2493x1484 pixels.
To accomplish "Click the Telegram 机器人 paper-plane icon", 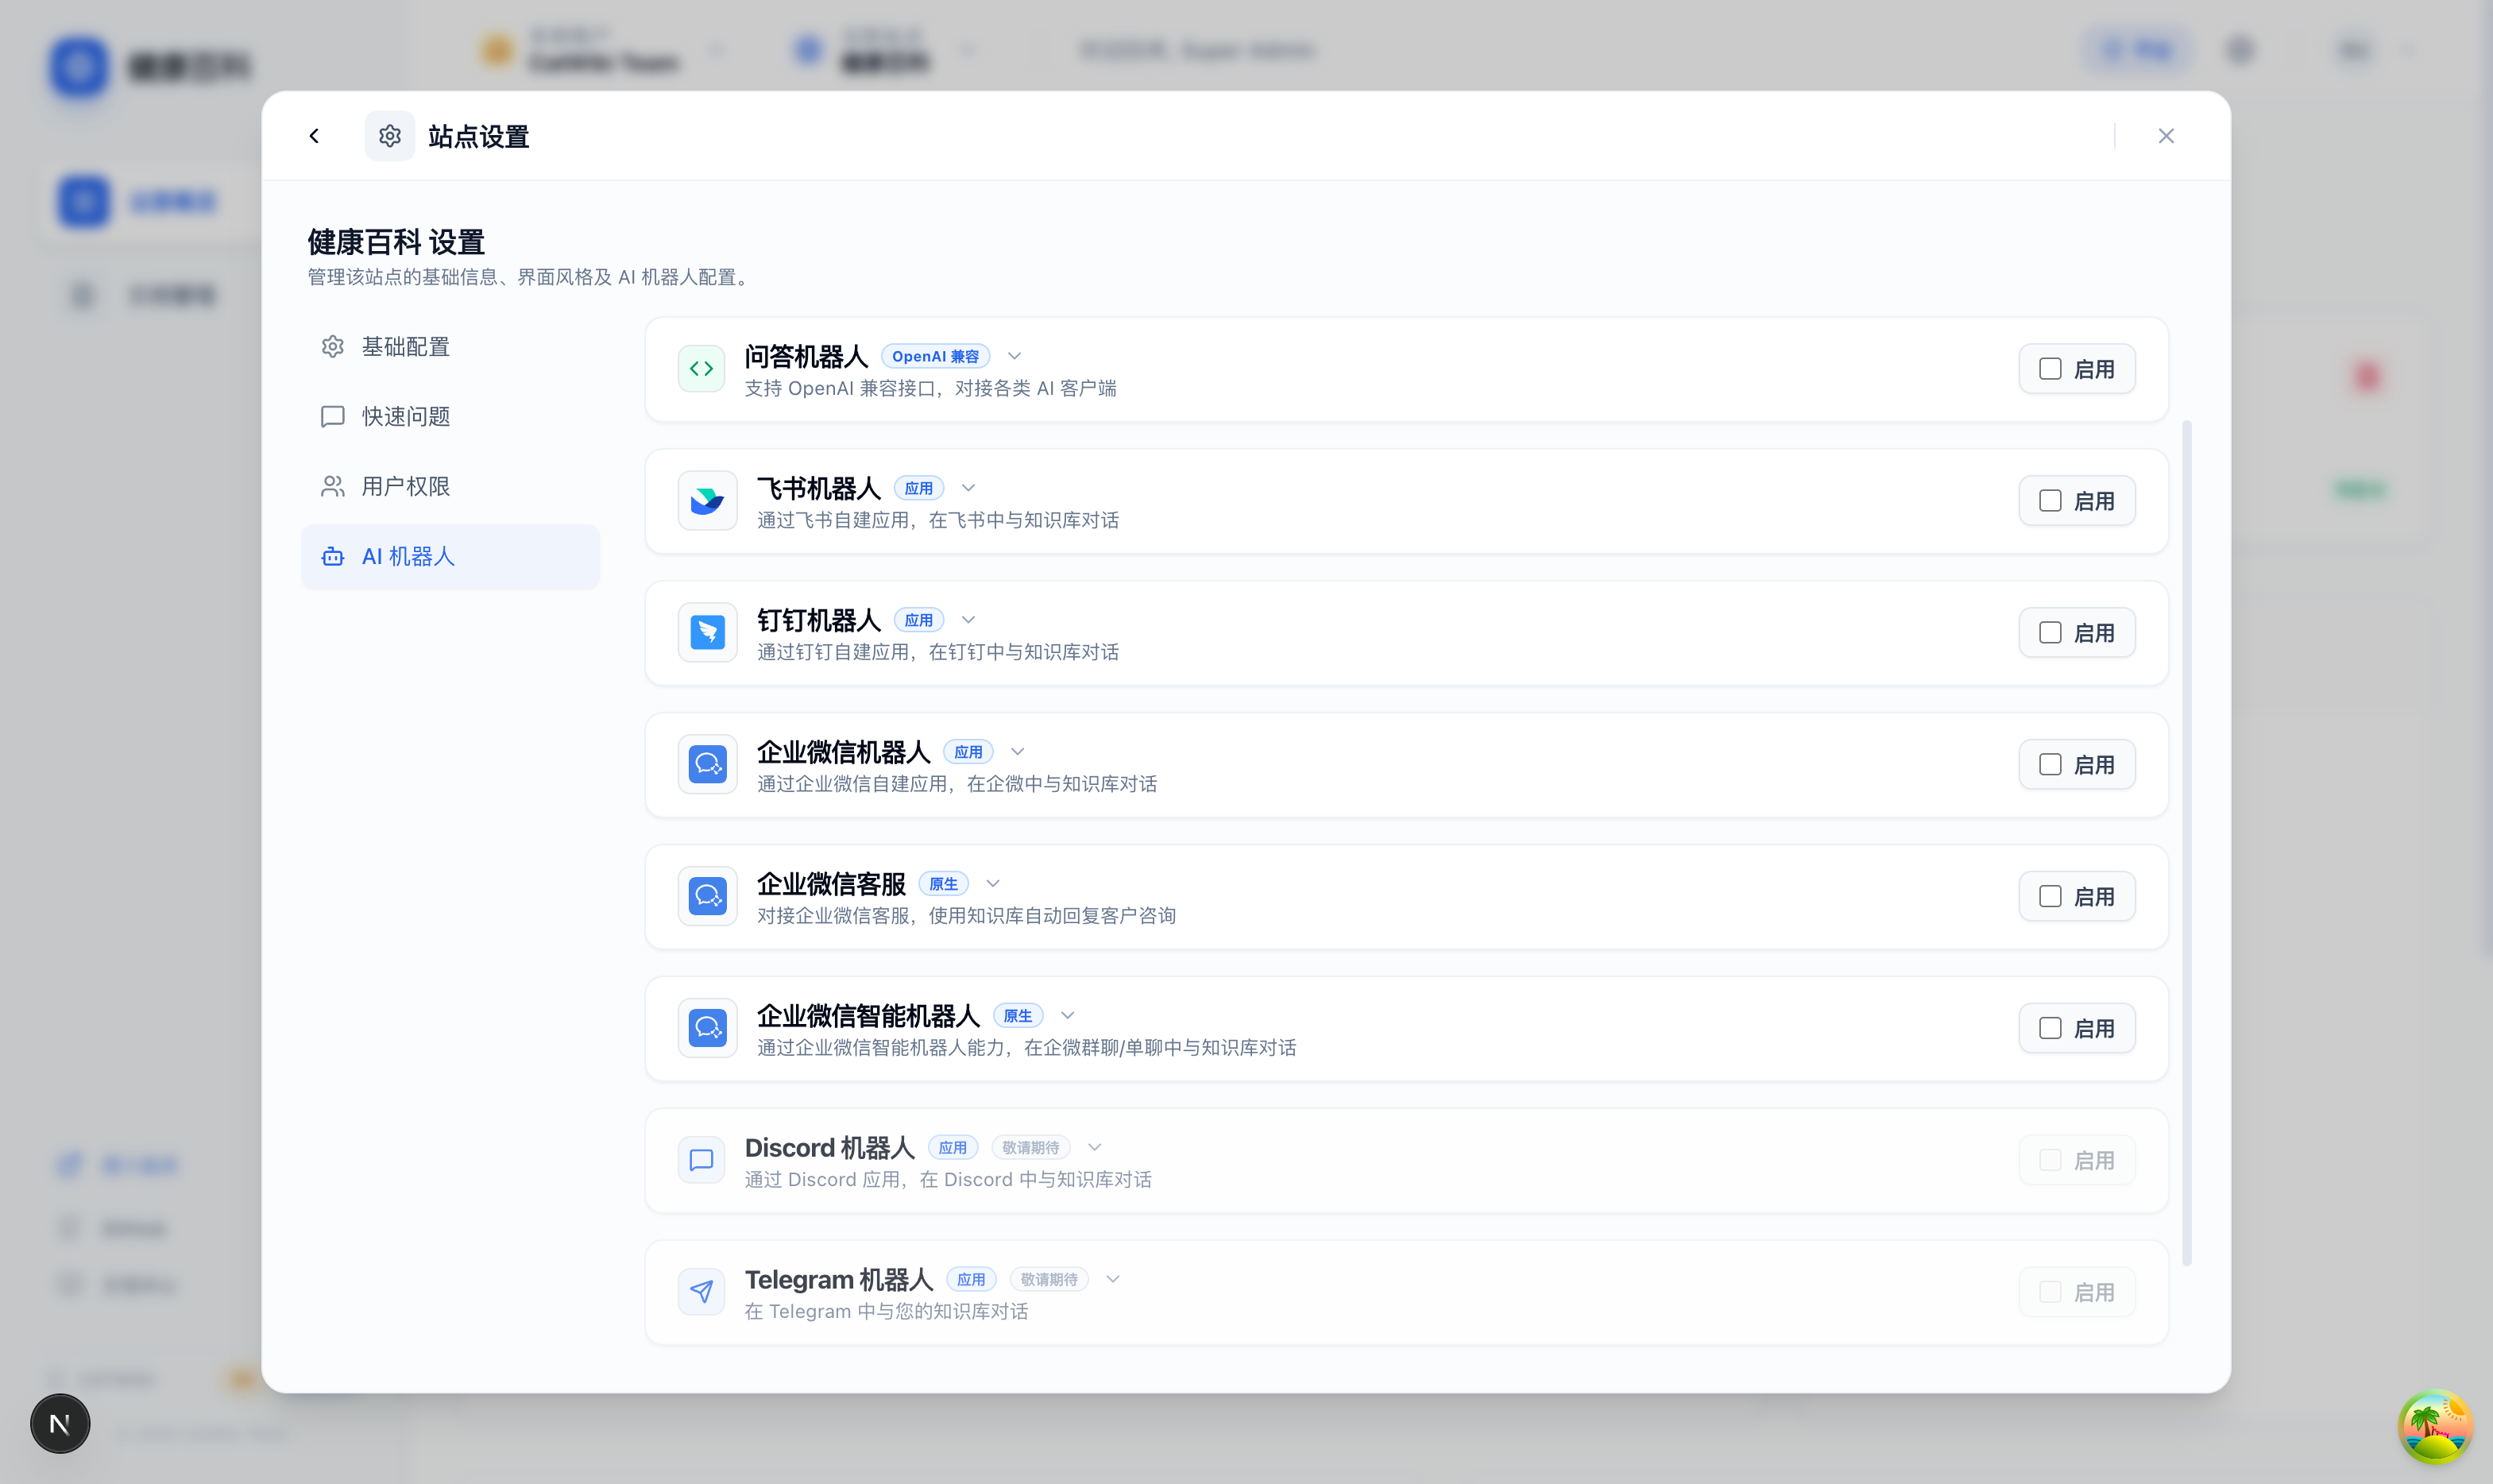I will [701, 1291].
